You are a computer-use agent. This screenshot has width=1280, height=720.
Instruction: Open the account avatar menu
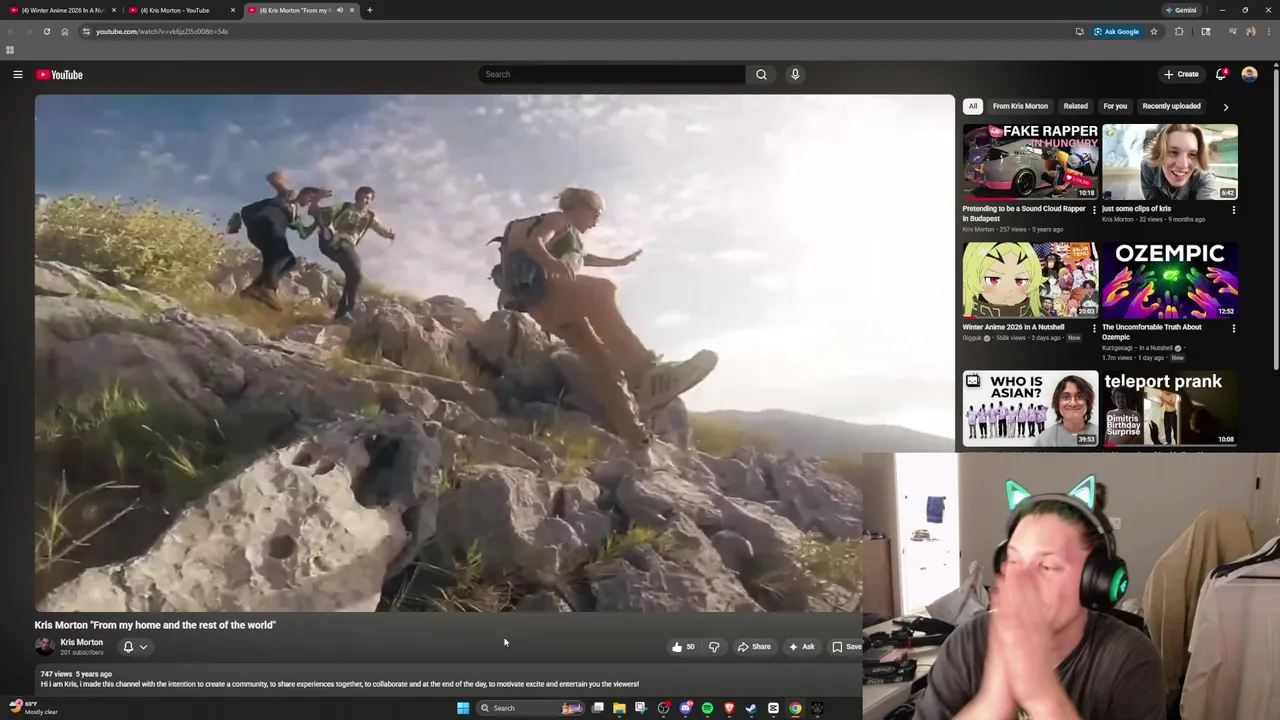[1249, 74]
